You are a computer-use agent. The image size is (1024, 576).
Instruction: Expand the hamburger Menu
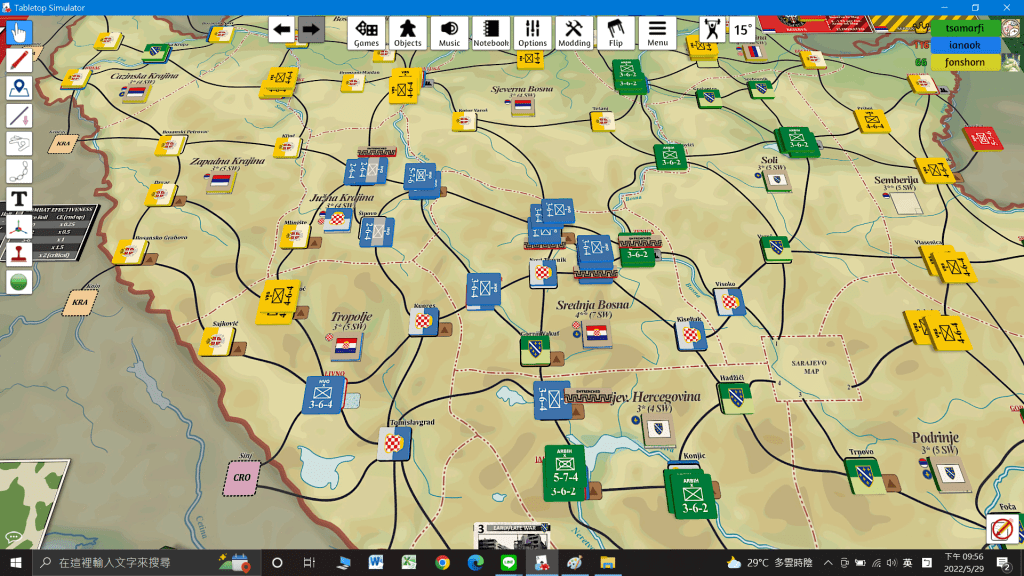coord(657,32)
